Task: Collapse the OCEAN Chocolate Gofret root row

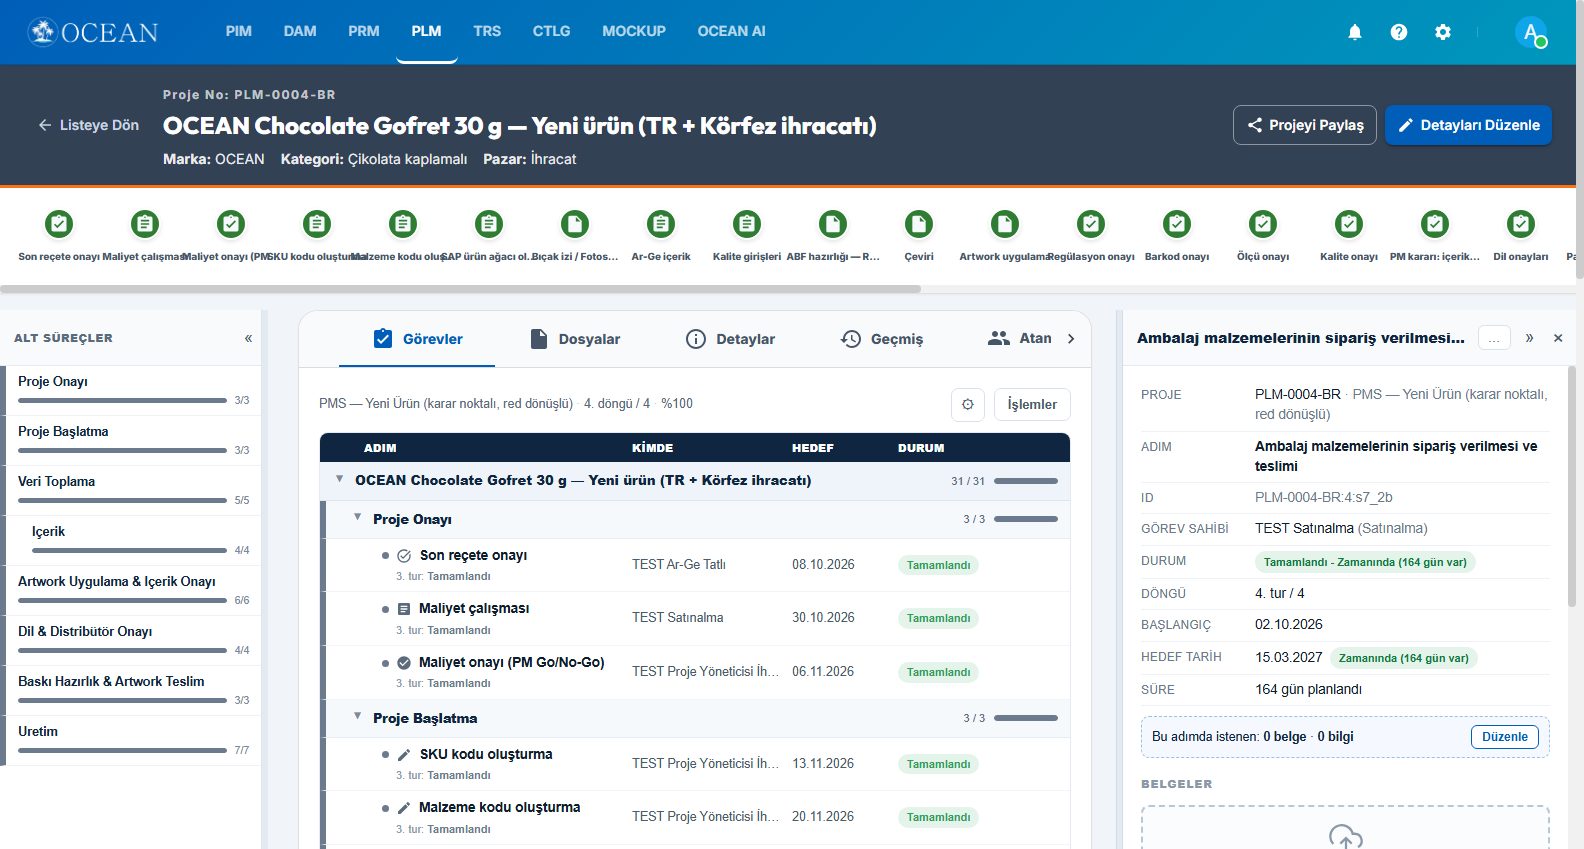Action: tap(340, 479)
